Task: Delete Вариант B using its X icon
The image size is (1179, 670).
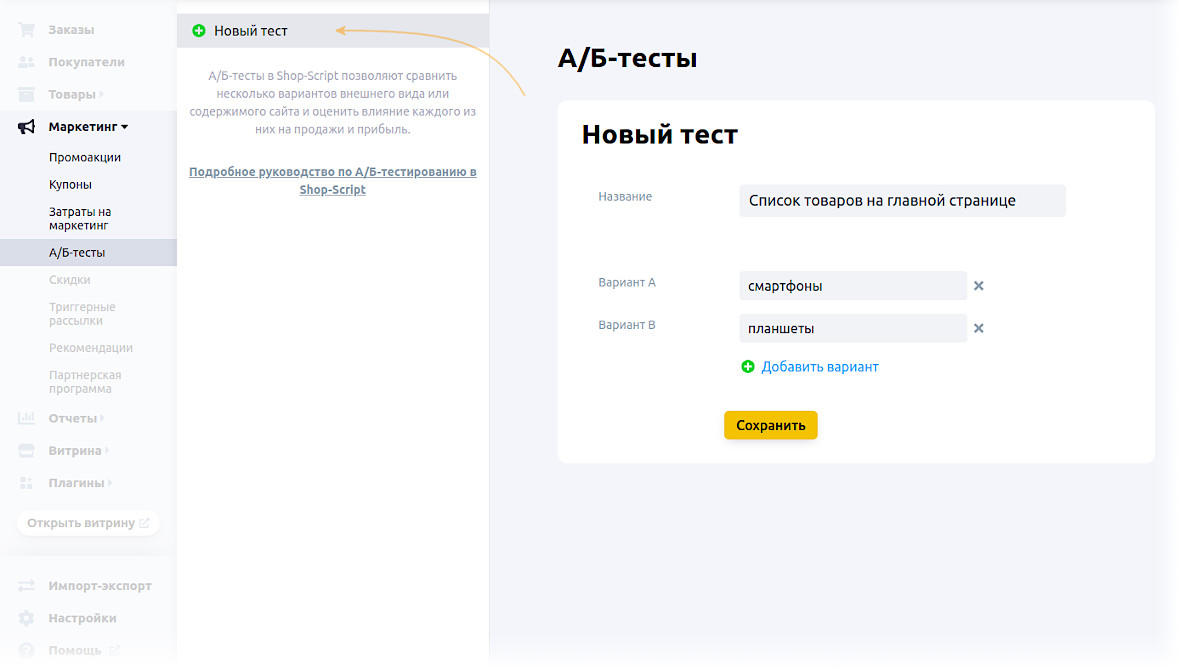Action: coord(979,329)
